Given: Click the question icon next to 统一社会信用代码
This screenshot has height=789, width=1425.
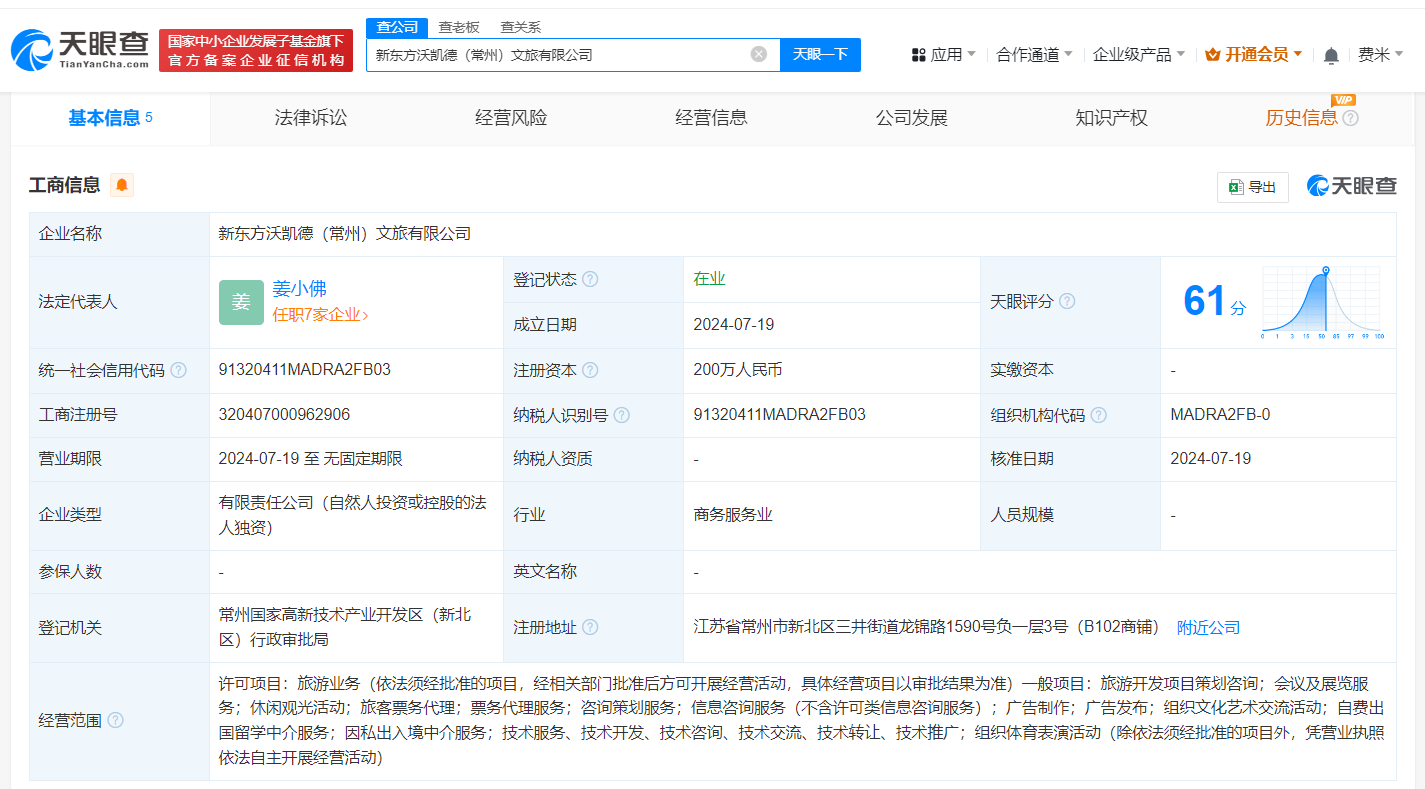Looking at the screenshot, I should (179, 370).
